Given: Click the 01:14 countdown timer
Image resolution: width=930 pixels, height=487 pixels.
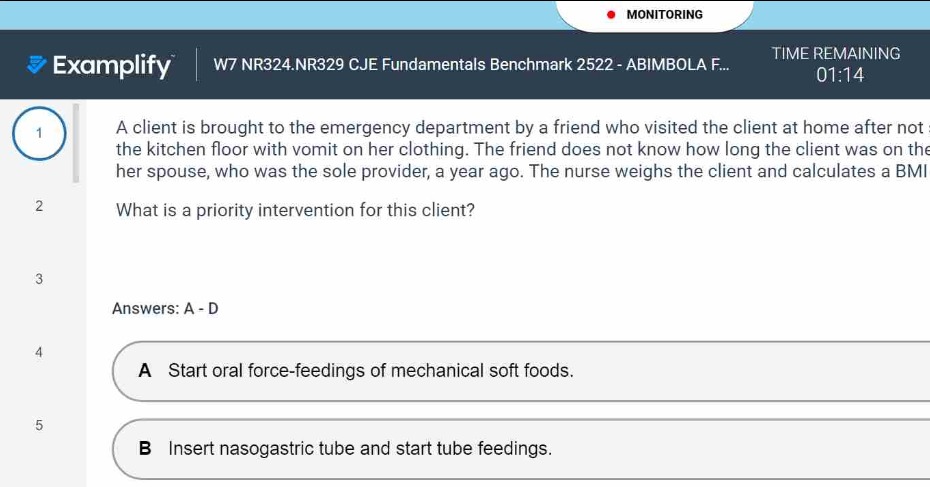Looking at the screenshot, I should click(x=840, y=75).
